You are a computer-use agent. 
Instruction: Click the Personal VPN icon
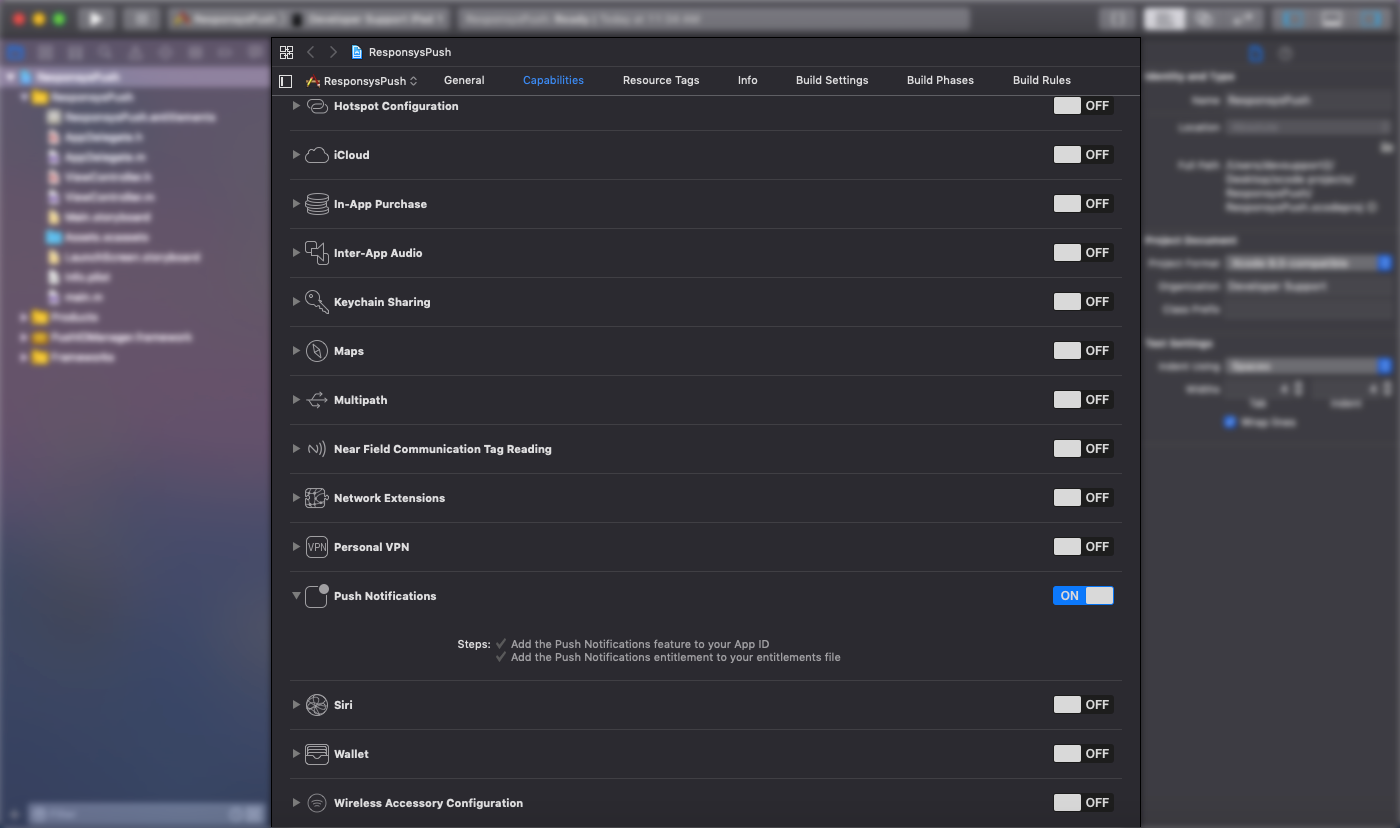point(317,547)
